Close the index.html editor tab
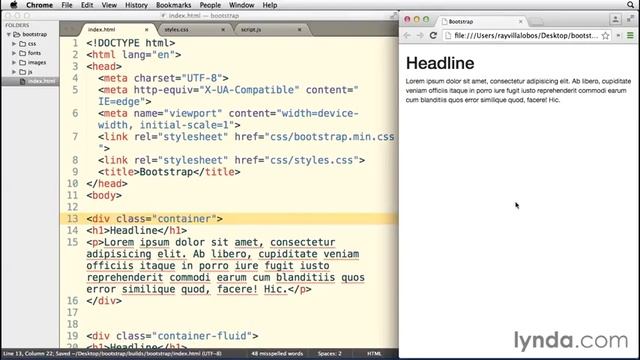 click(x=147, y=29)
